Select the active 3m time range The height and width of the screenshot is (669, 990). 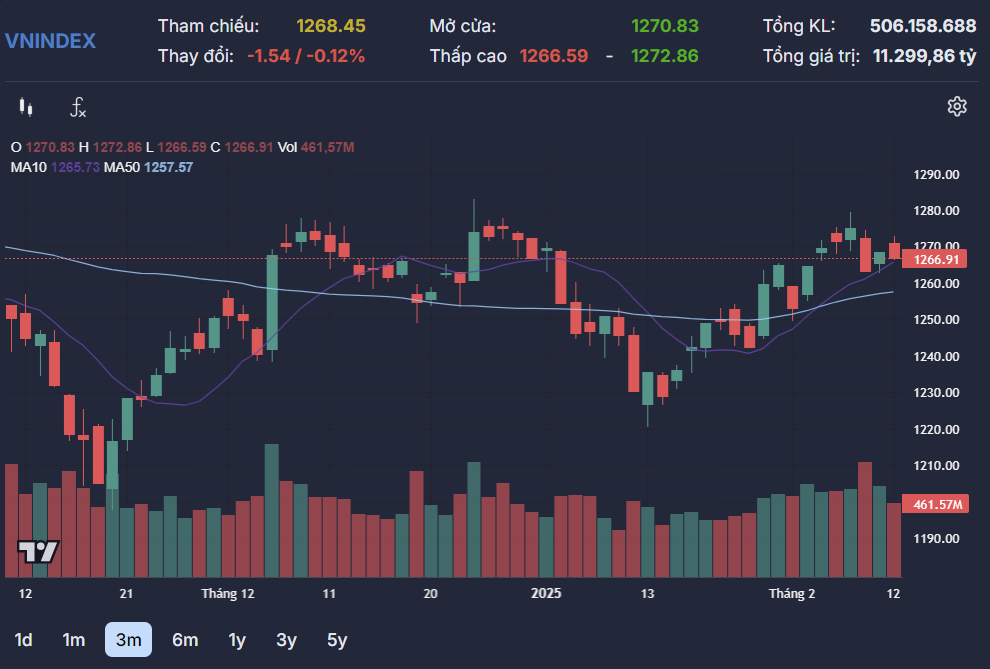point(128,640)
